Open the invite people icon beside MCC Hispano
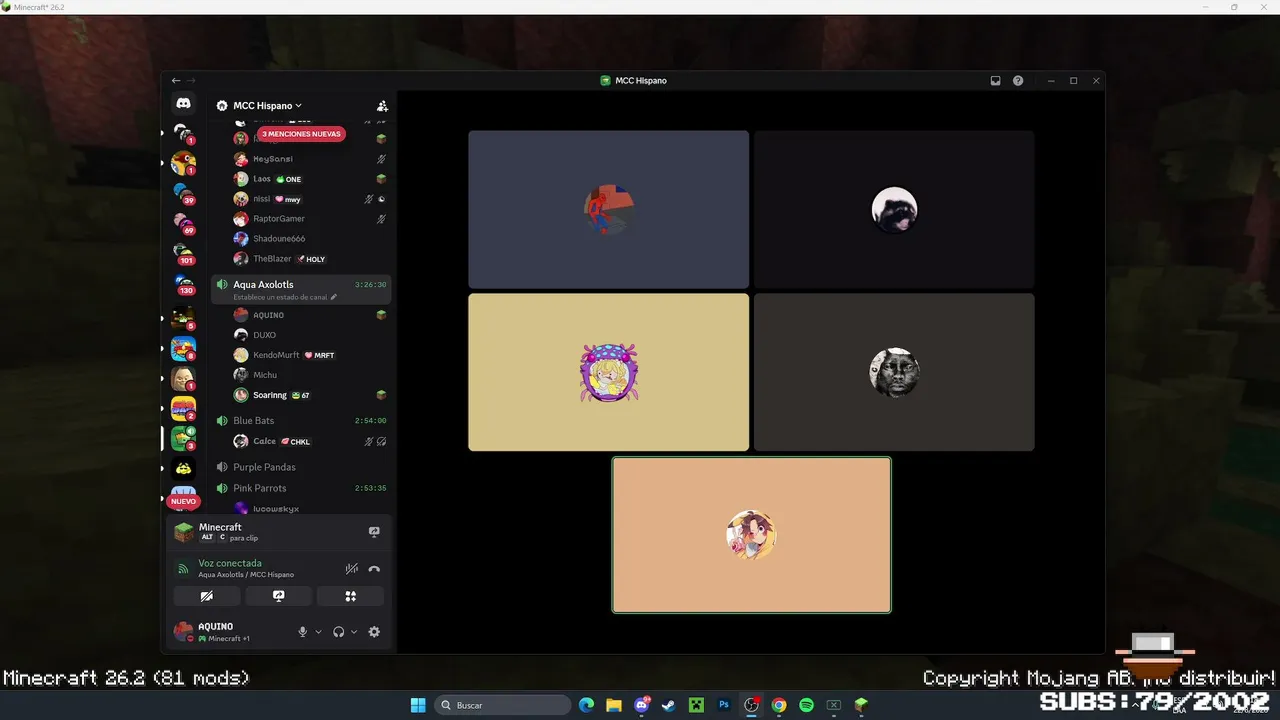 (x=382, y=106)
